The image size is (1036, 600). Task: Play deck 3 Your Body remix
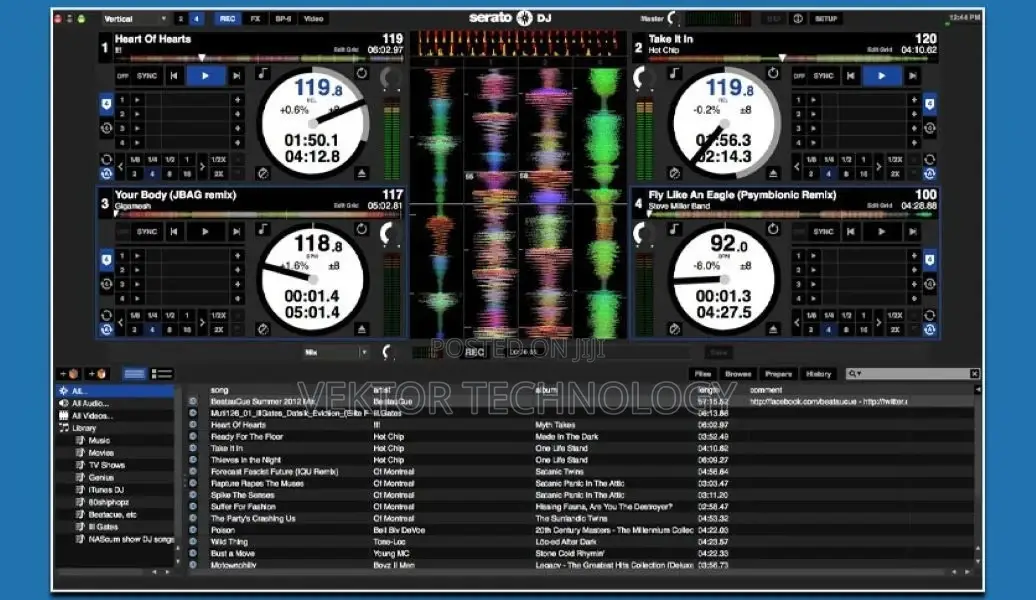[x=205, y=232]
